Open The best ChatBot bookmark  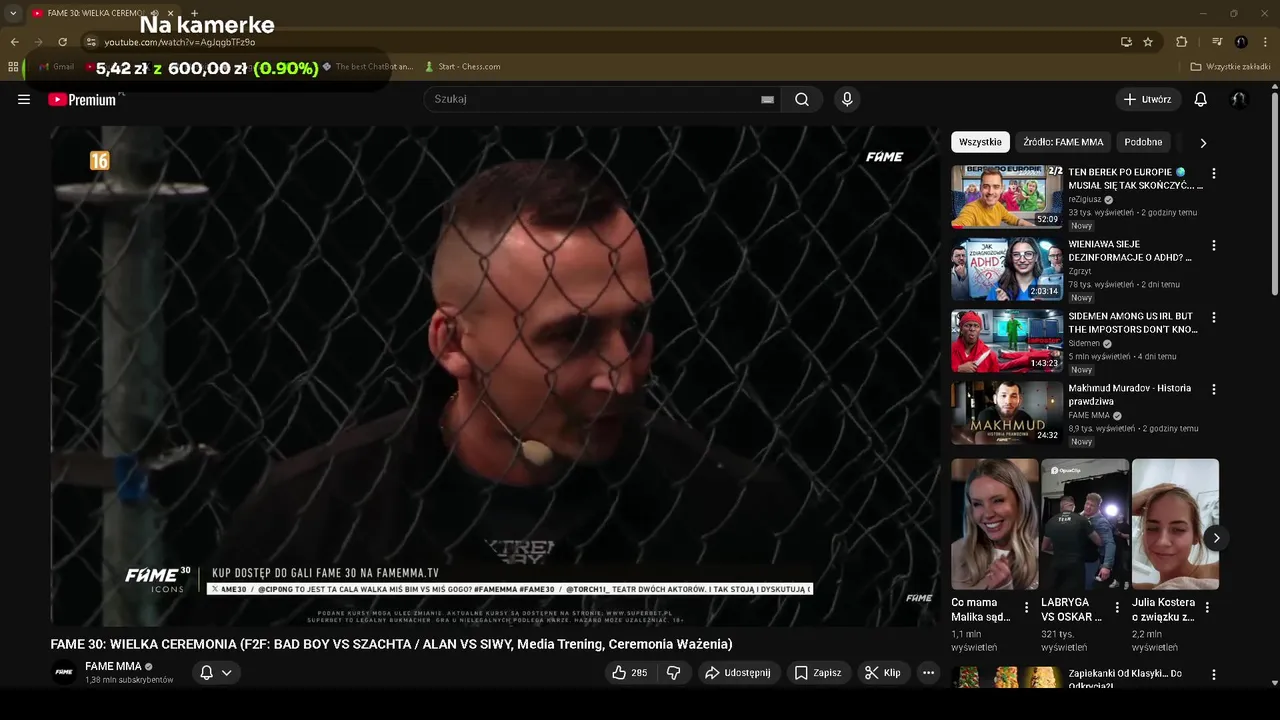click(367, 67)
